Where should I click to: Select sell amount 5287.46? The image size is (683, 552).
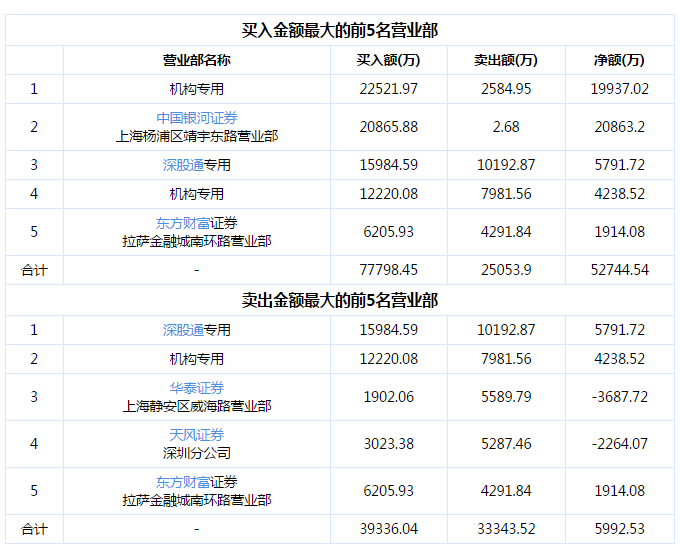pos(506,444)
